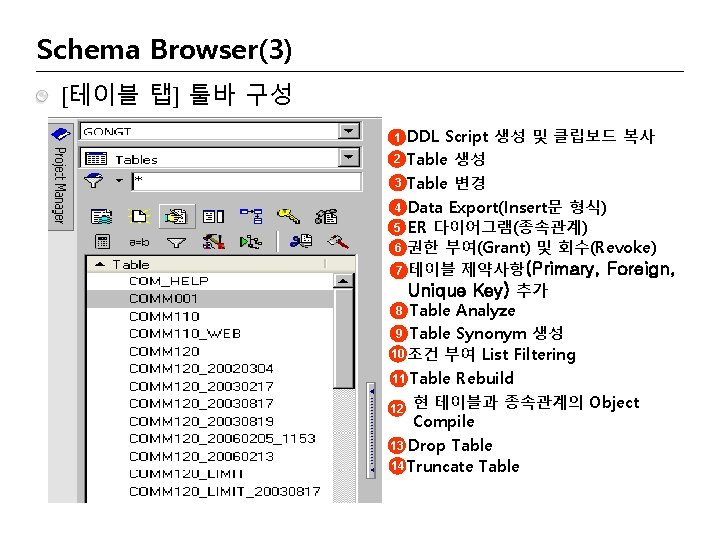Screen dimensions: 720x540
Task: Select the COMM120_20030819 table row
Action: click(210, 422)
